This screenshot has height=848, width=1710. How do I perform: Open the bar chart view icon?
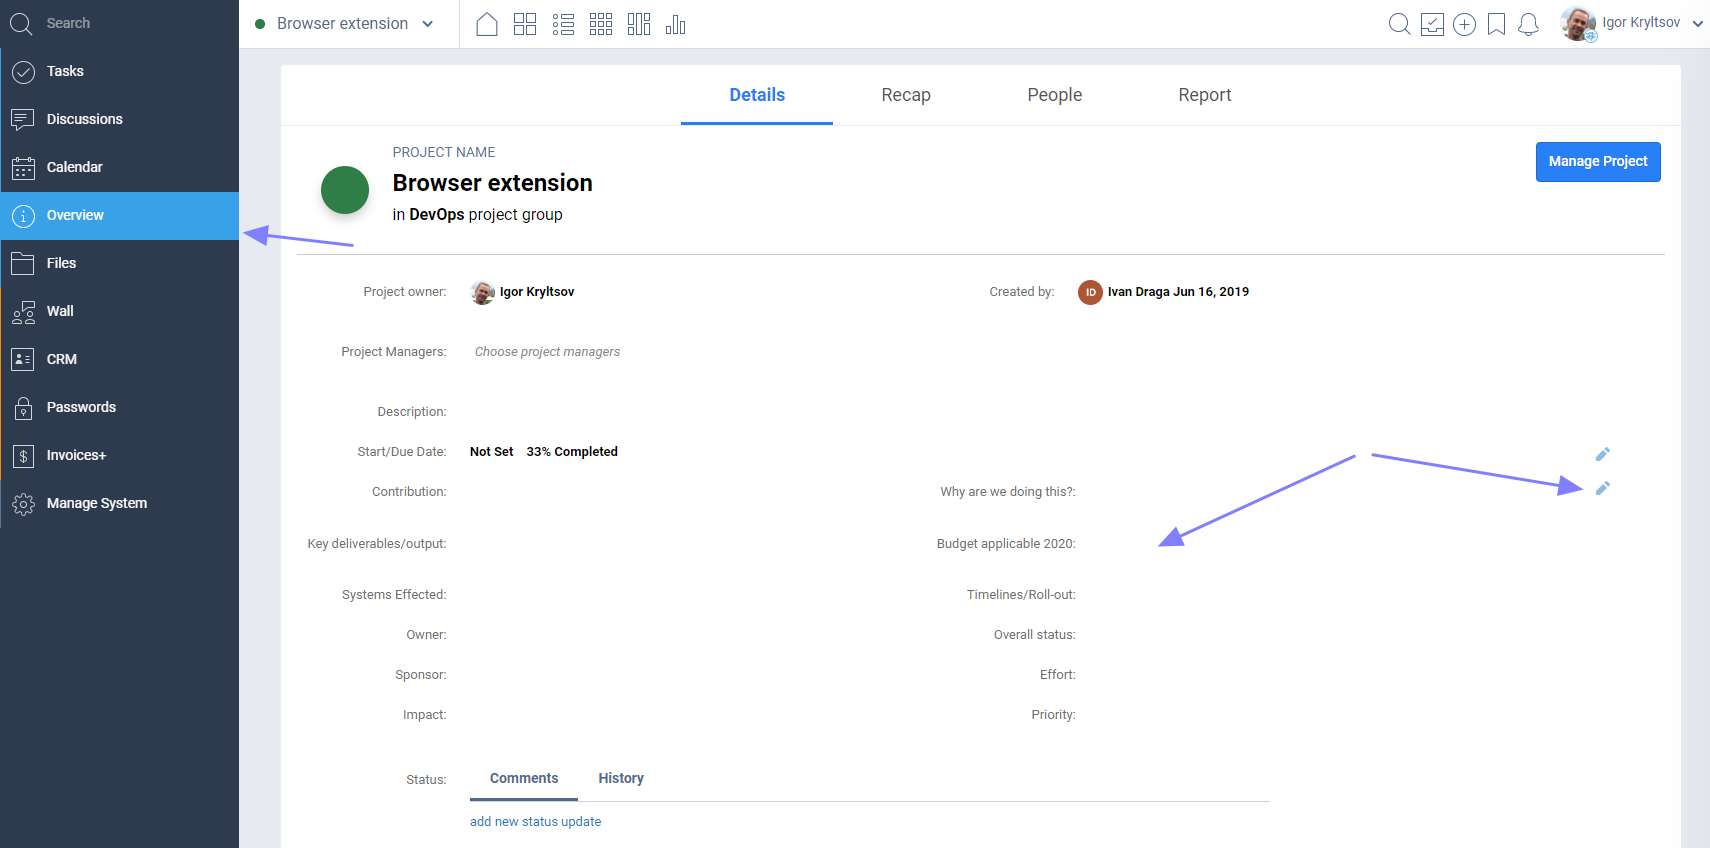click(676, 24)
